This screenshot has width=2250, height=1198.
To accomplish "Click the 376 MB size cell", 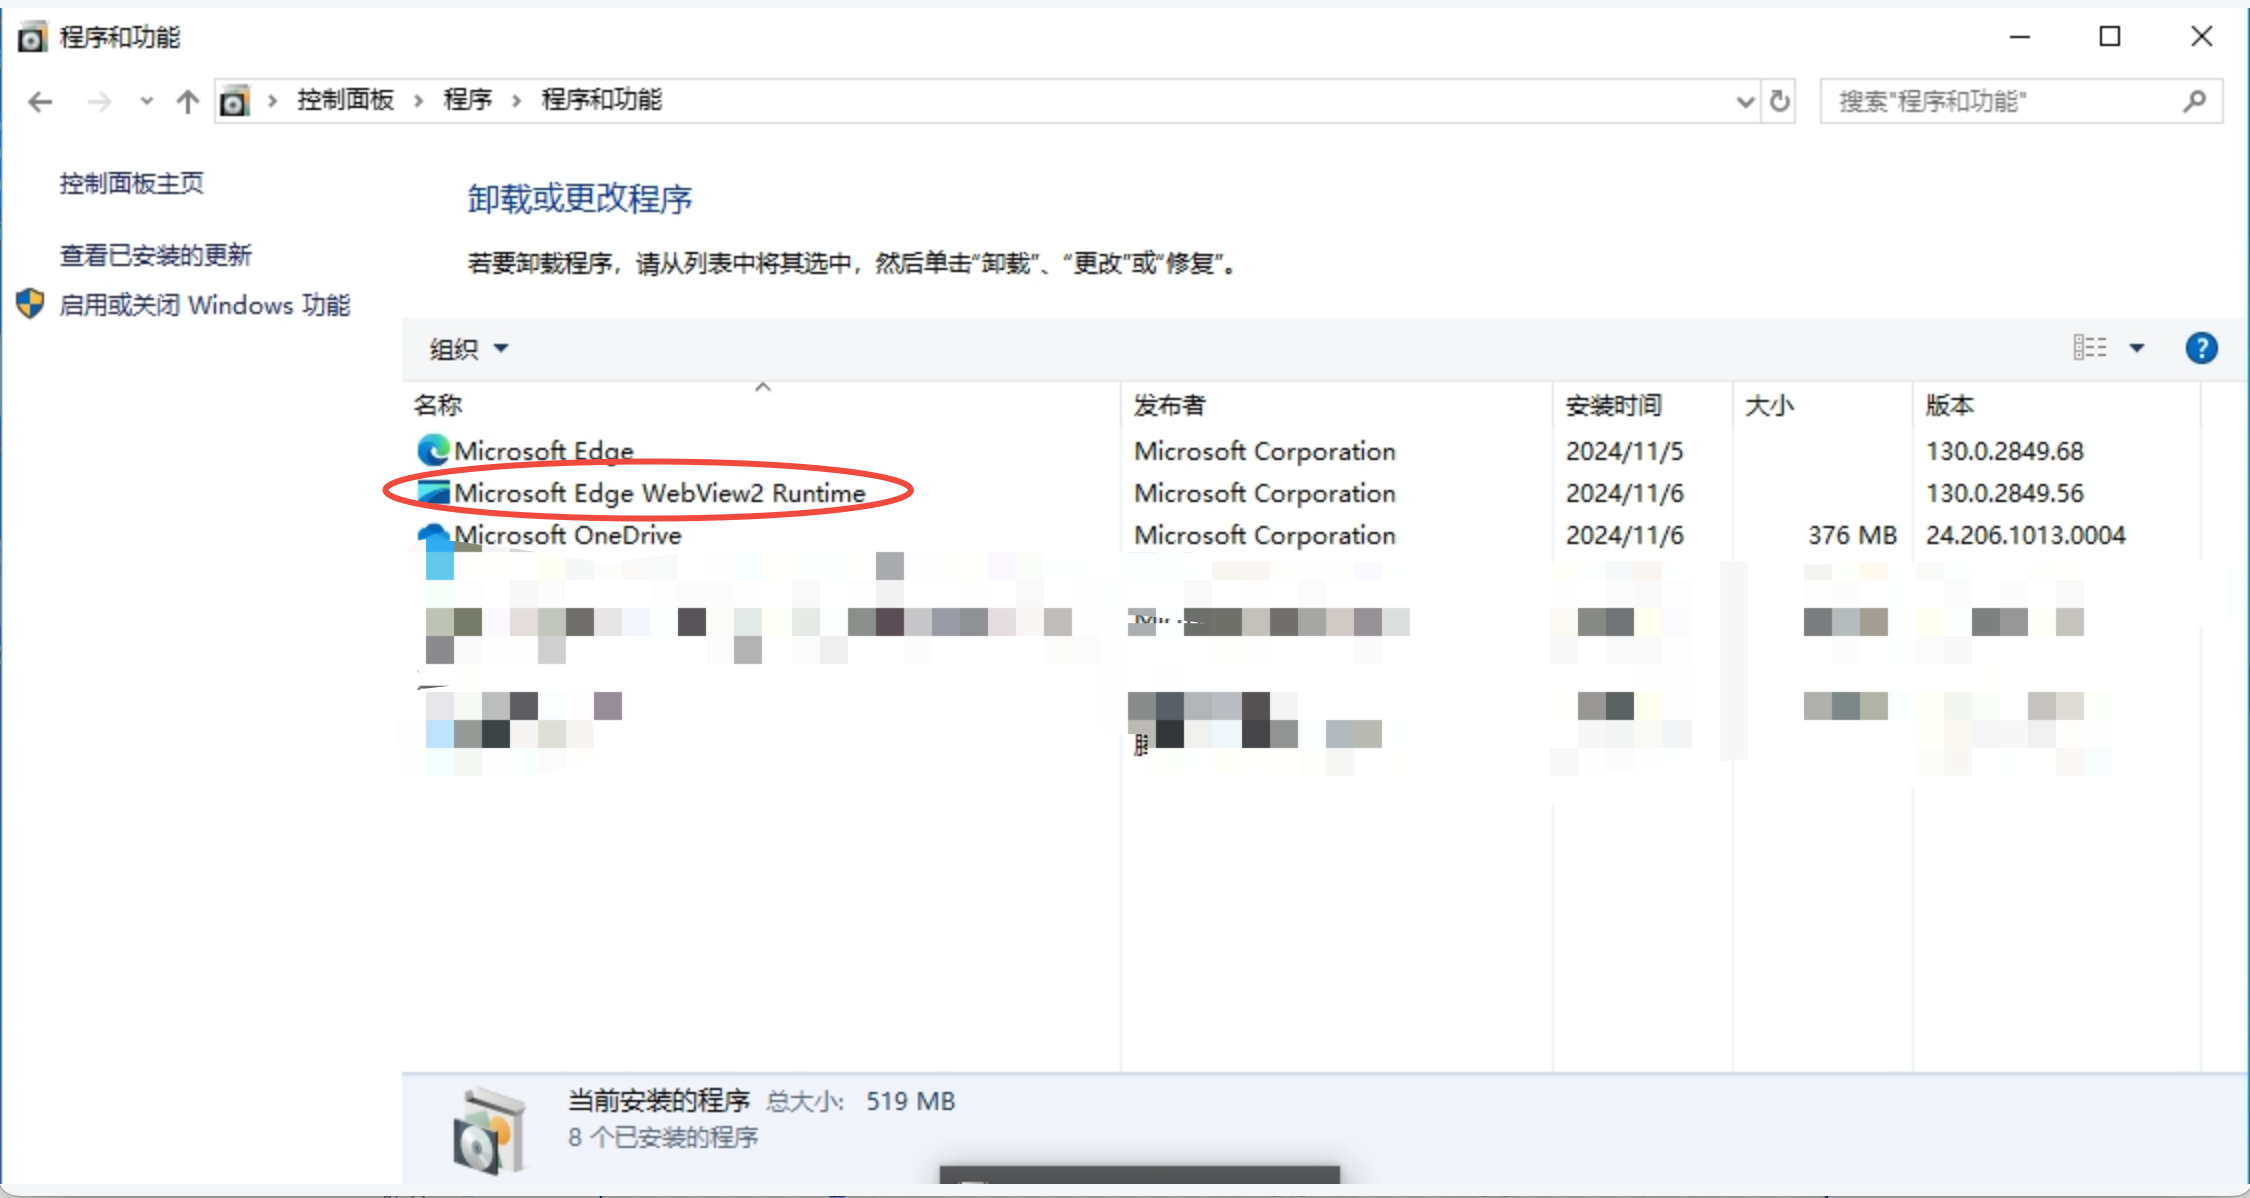I will coord(1852,535).
